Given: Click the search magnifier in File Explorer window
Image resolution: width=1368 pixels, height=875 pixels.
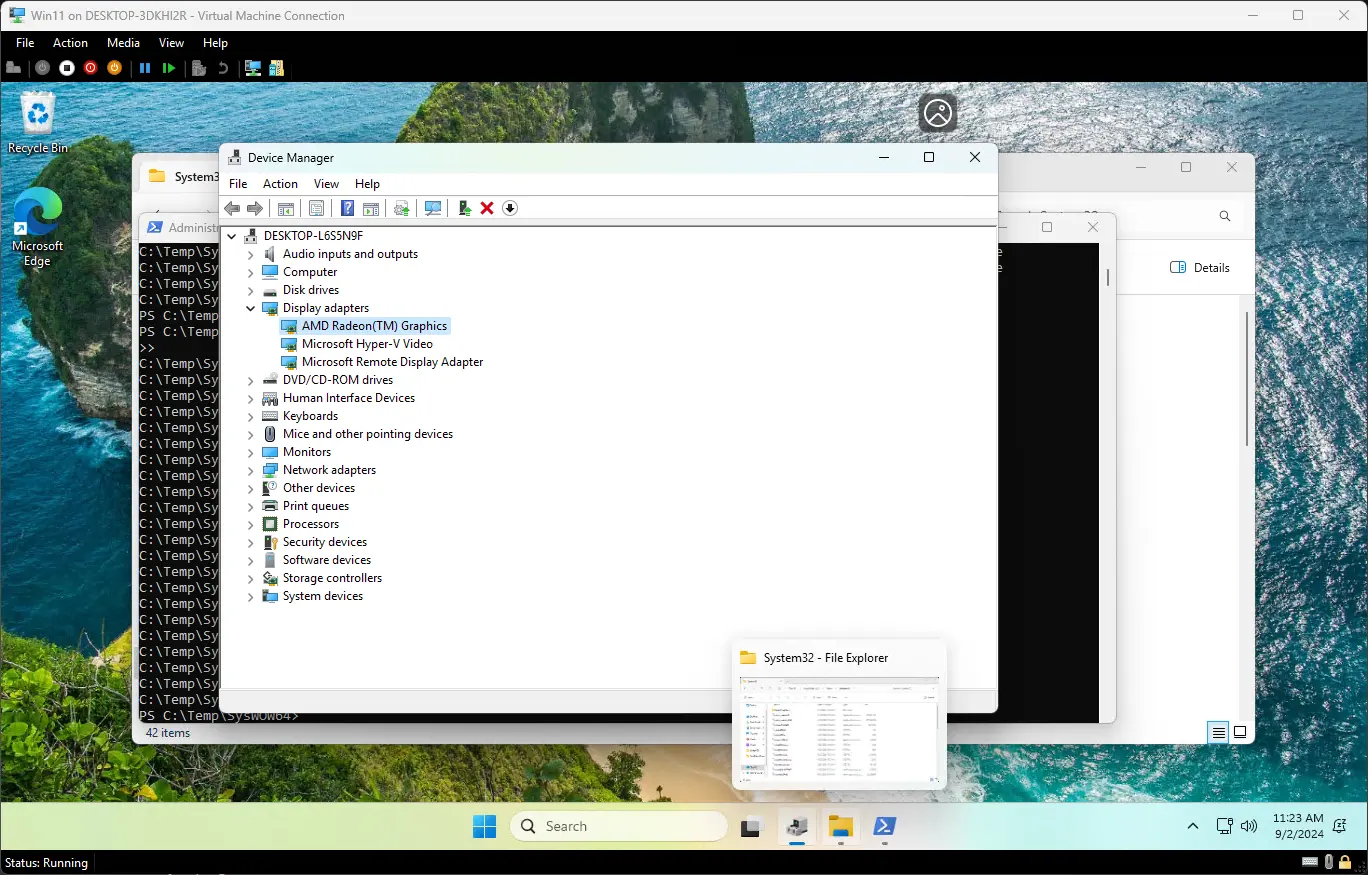Looking at the screenshot, I should coord(1225,216).
